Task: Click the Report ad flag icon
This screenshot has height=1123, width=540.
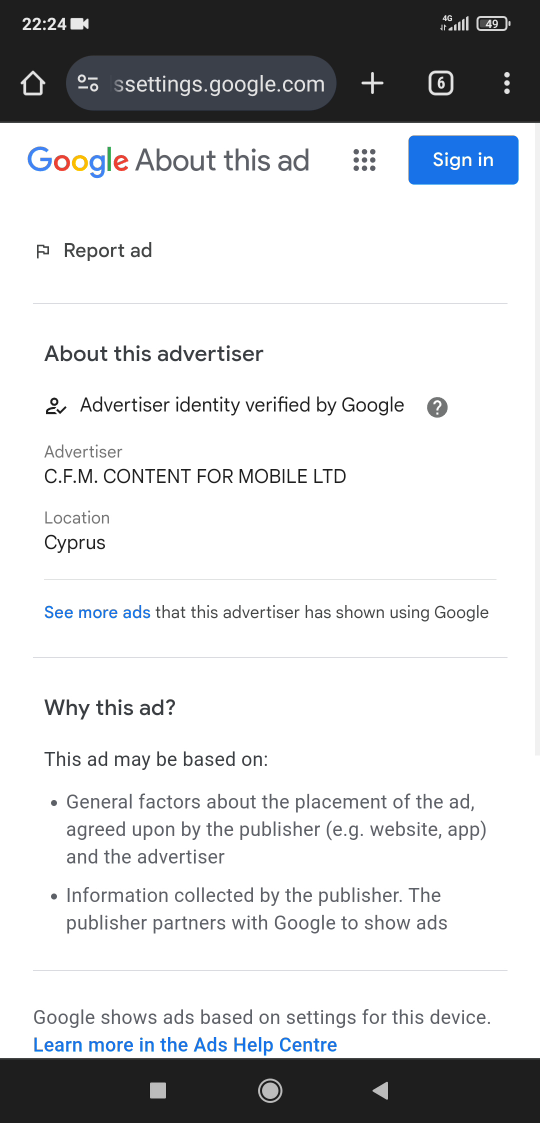Action: 43,251
